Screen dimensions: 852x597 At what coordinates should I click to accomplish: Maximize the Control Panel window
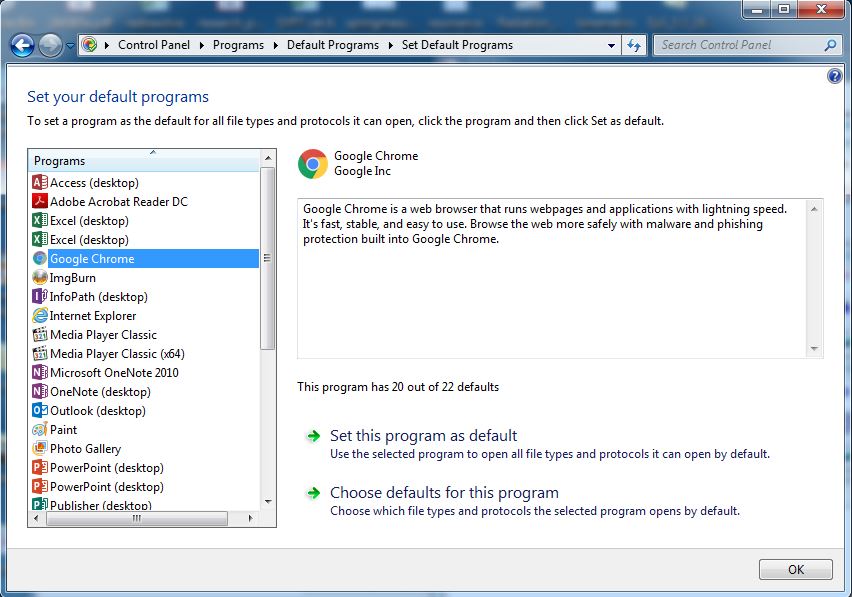(x=784, y=10)
